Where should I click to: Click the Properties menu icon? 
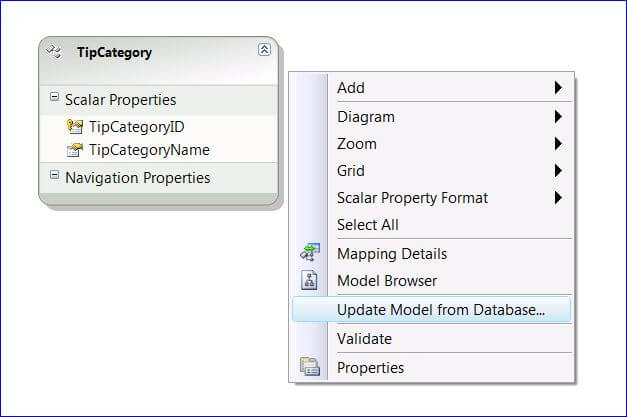point(310,367)
